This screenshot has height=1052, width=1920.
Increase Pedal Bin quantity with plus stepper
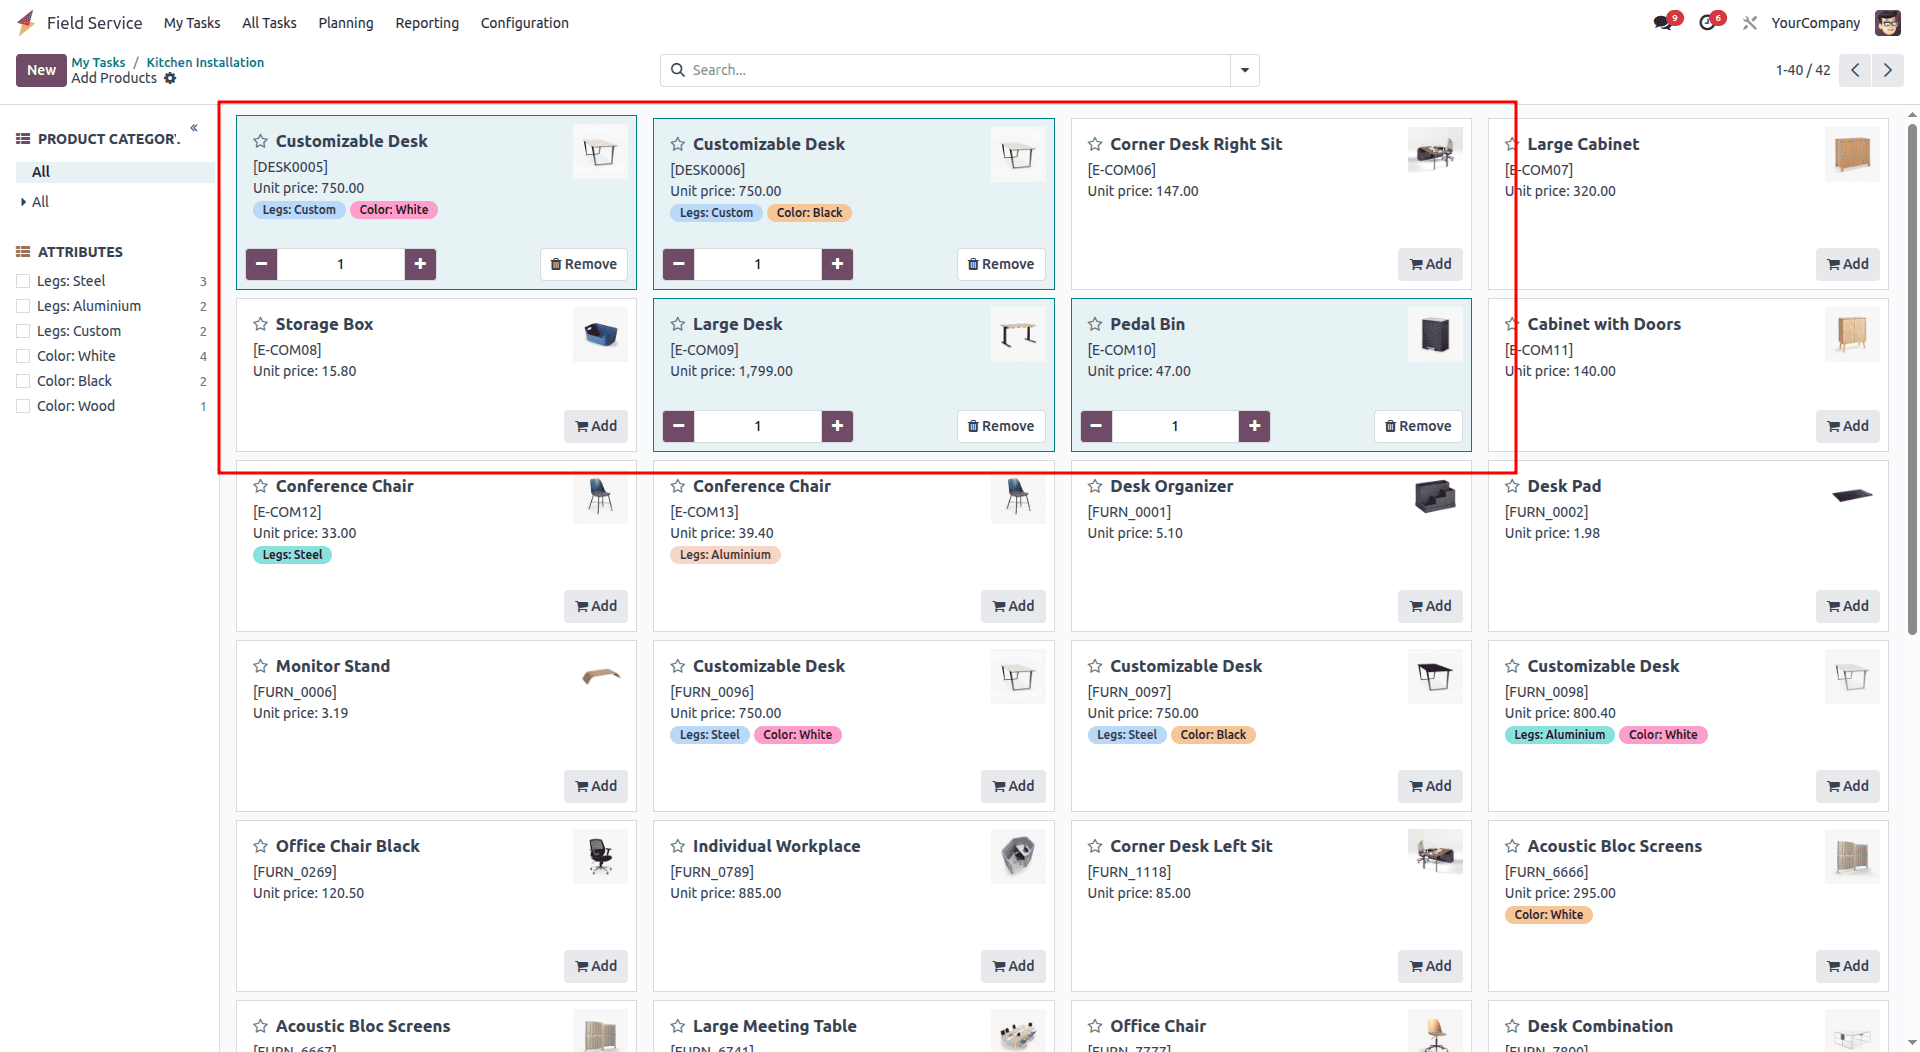click(1254, 426)
